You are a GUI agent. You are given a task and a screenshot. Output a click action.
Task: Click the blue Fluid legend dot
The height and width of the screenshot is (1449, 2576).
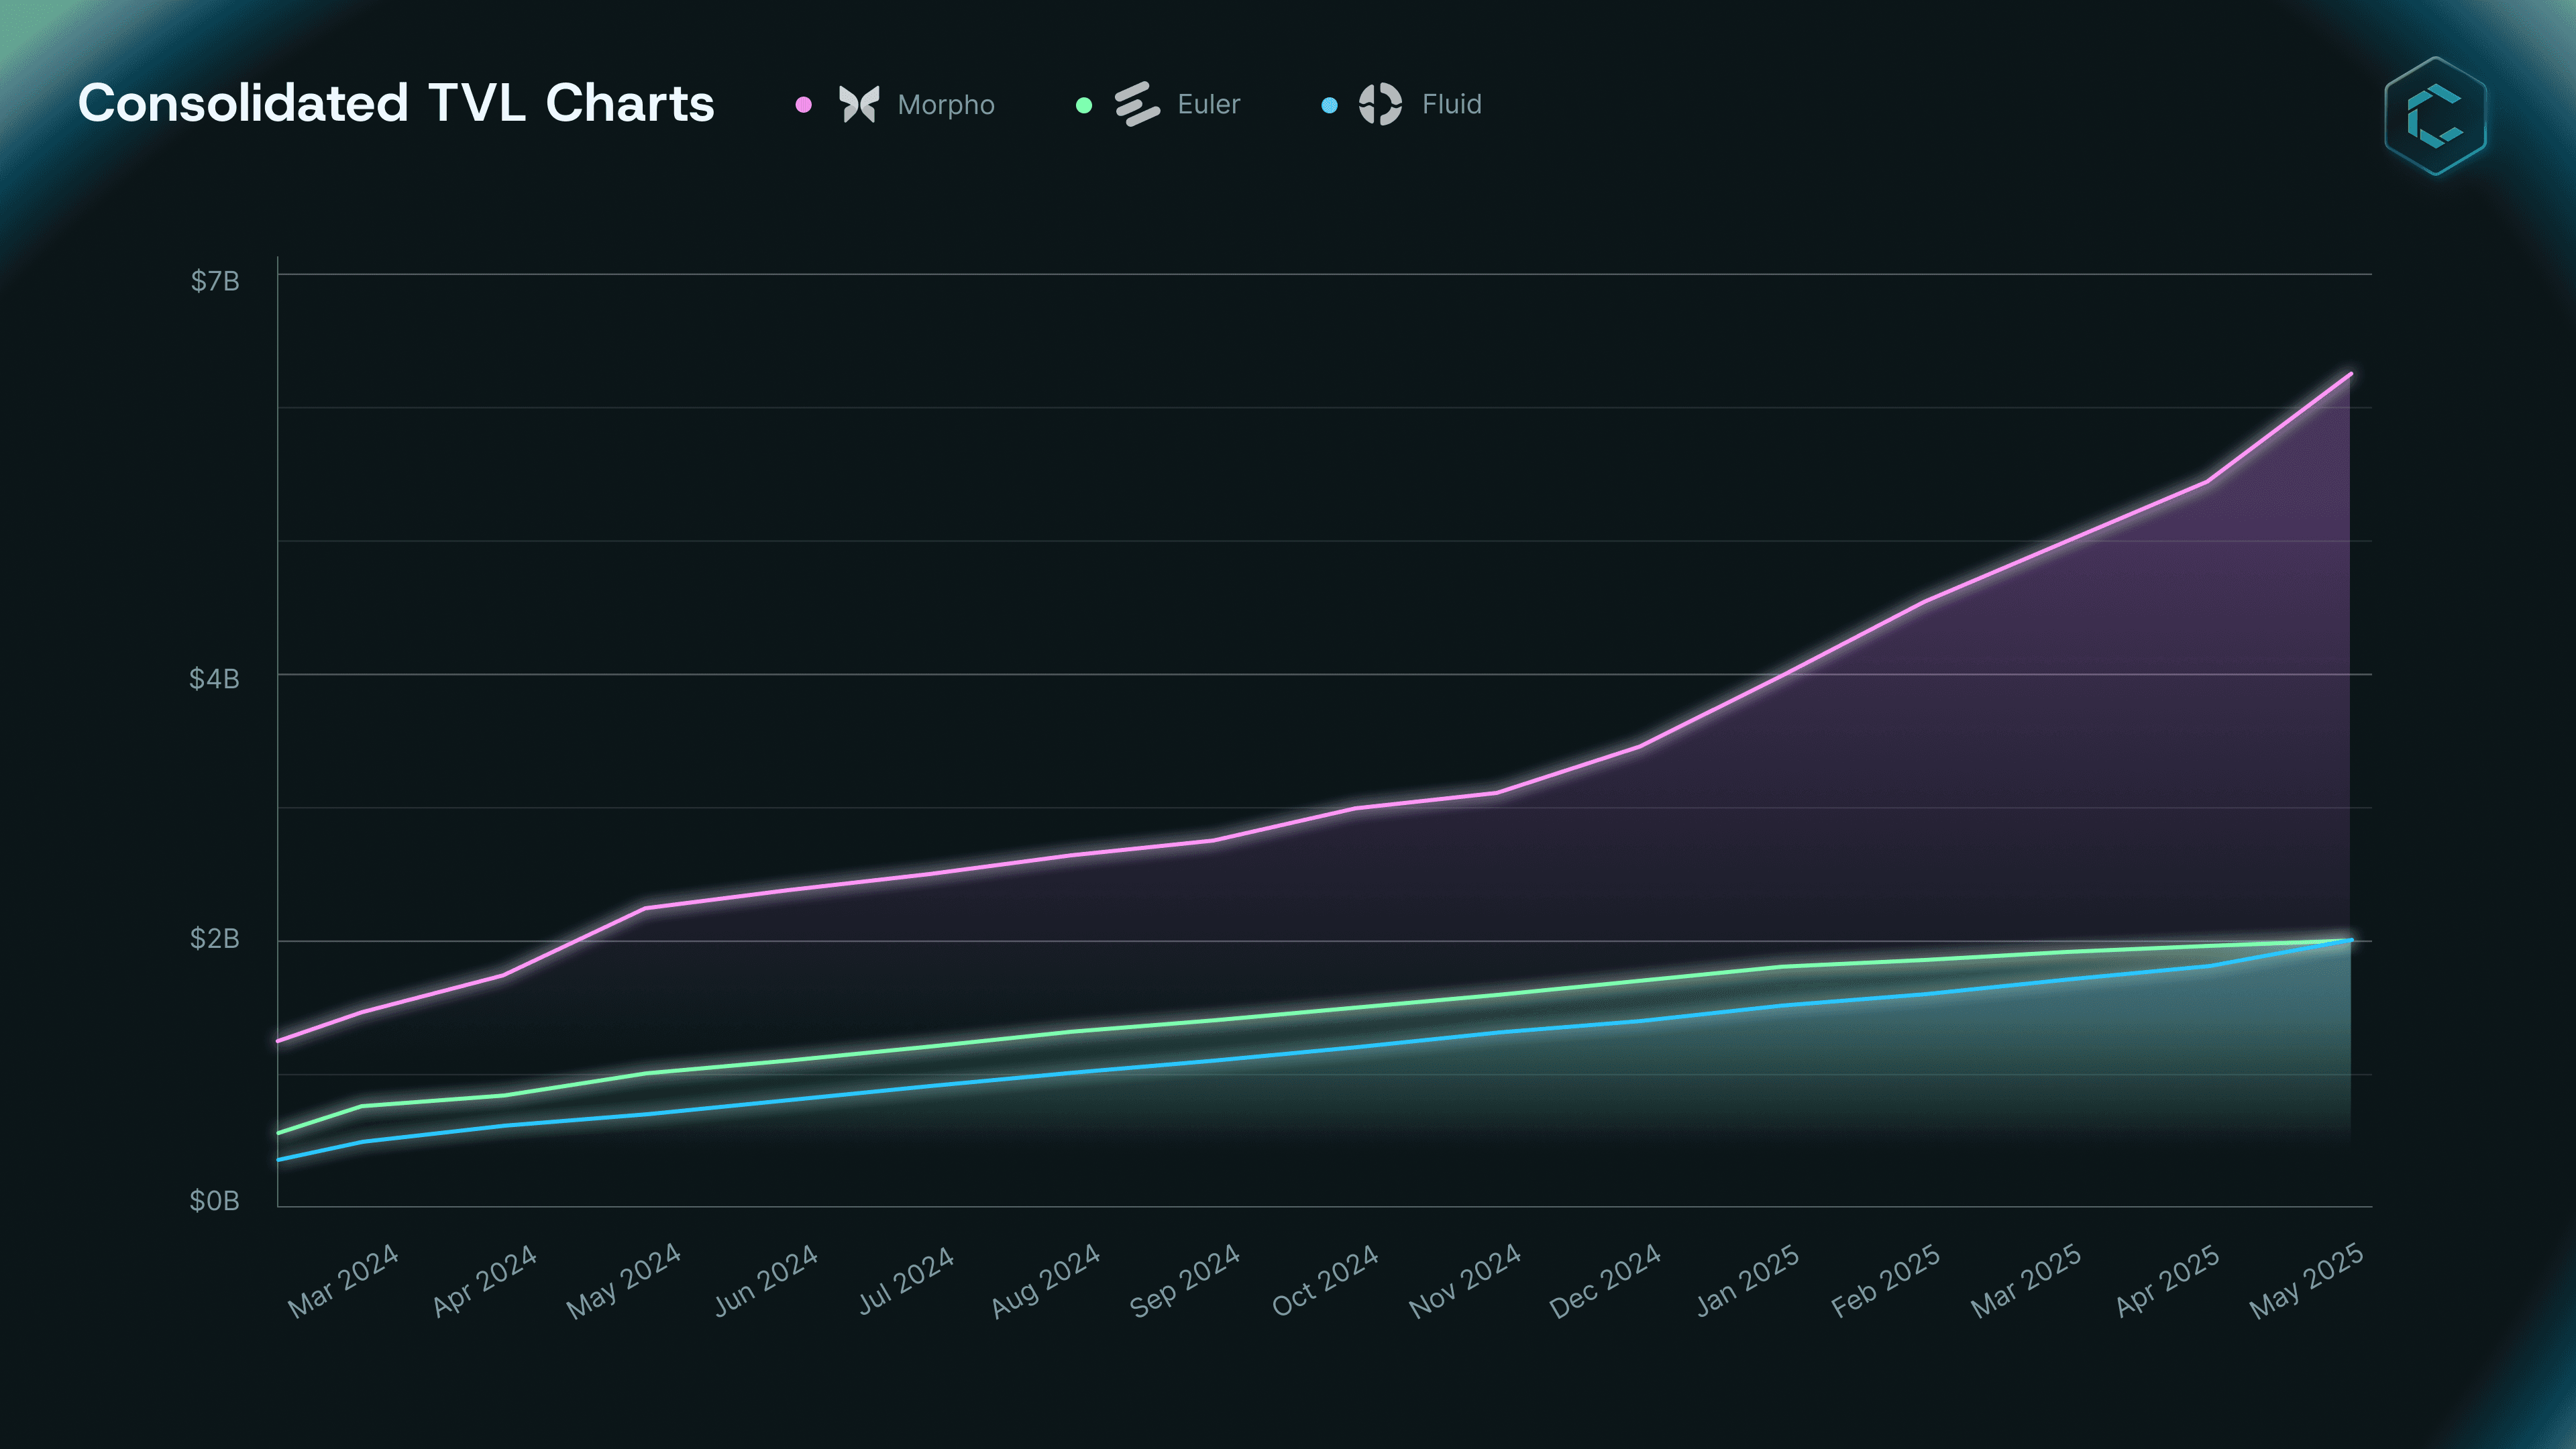tap(1329, 105)
